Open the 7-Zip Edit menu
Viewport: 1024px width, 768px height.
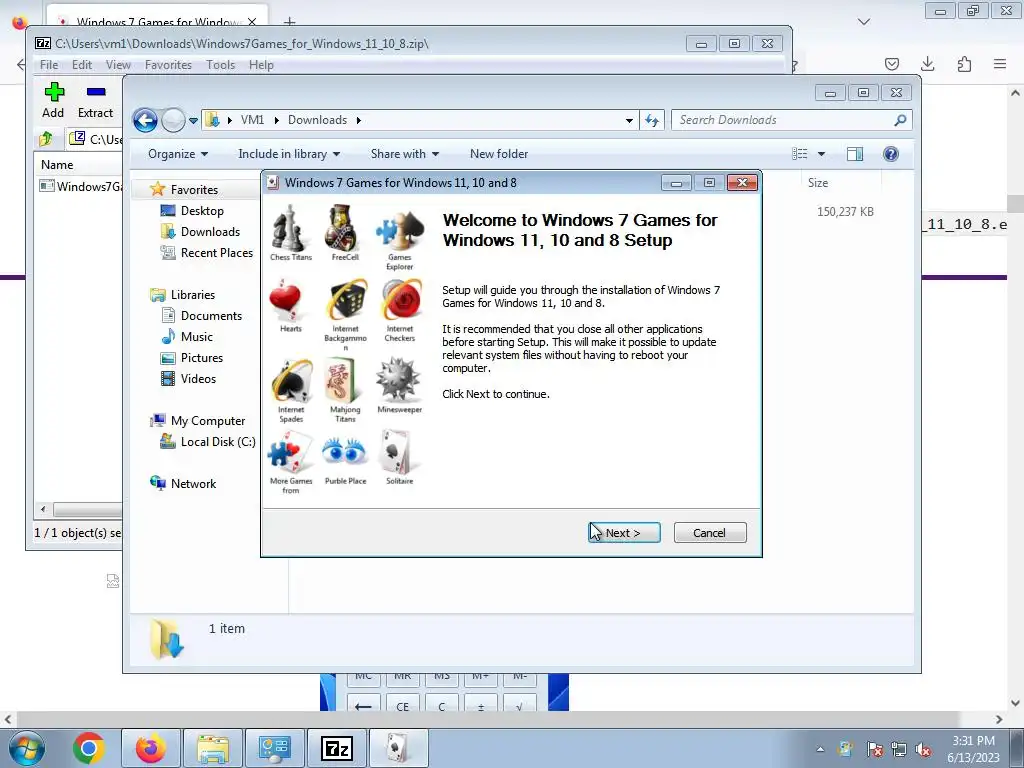82,65
